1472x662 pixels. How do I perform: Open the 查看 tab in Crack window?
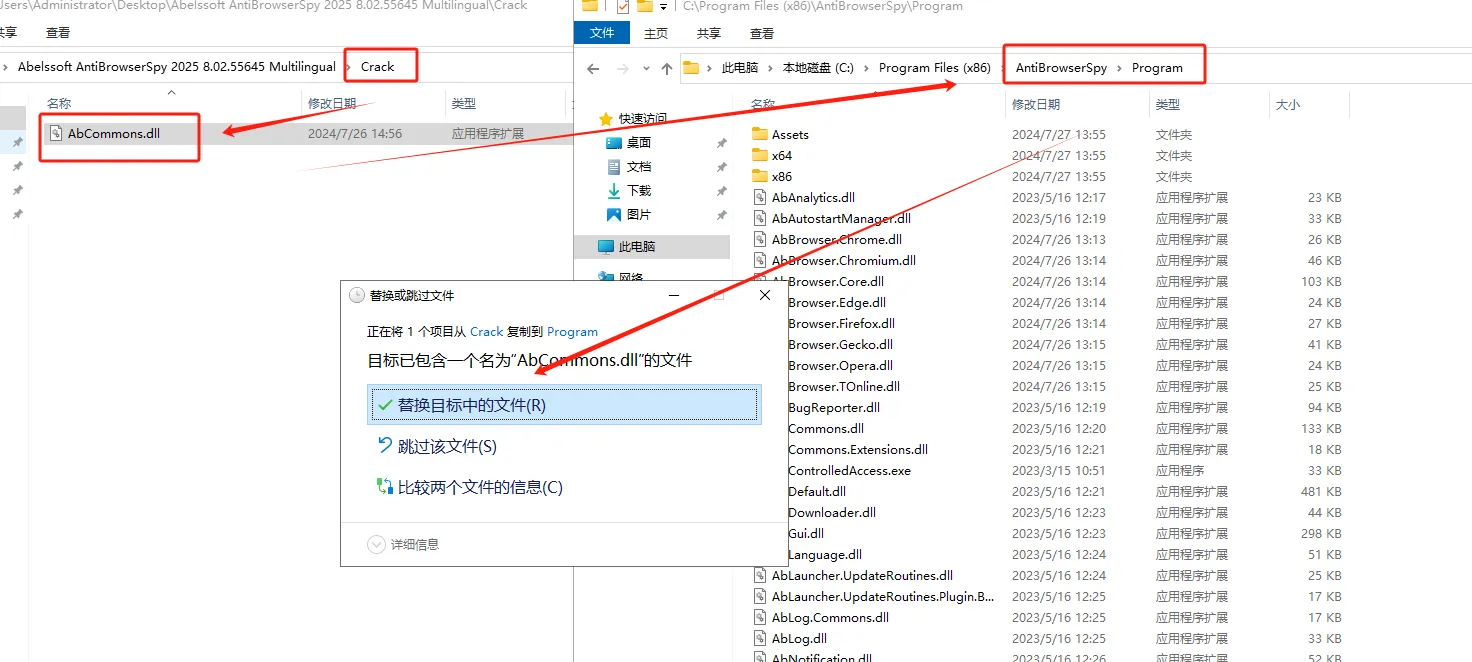coord(58,32)
